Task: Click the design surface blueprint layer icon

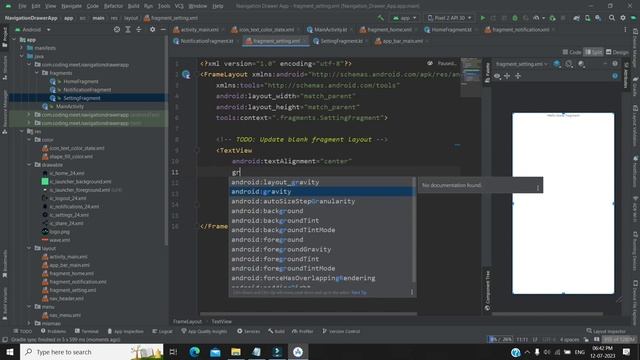Action: point(557,64)
